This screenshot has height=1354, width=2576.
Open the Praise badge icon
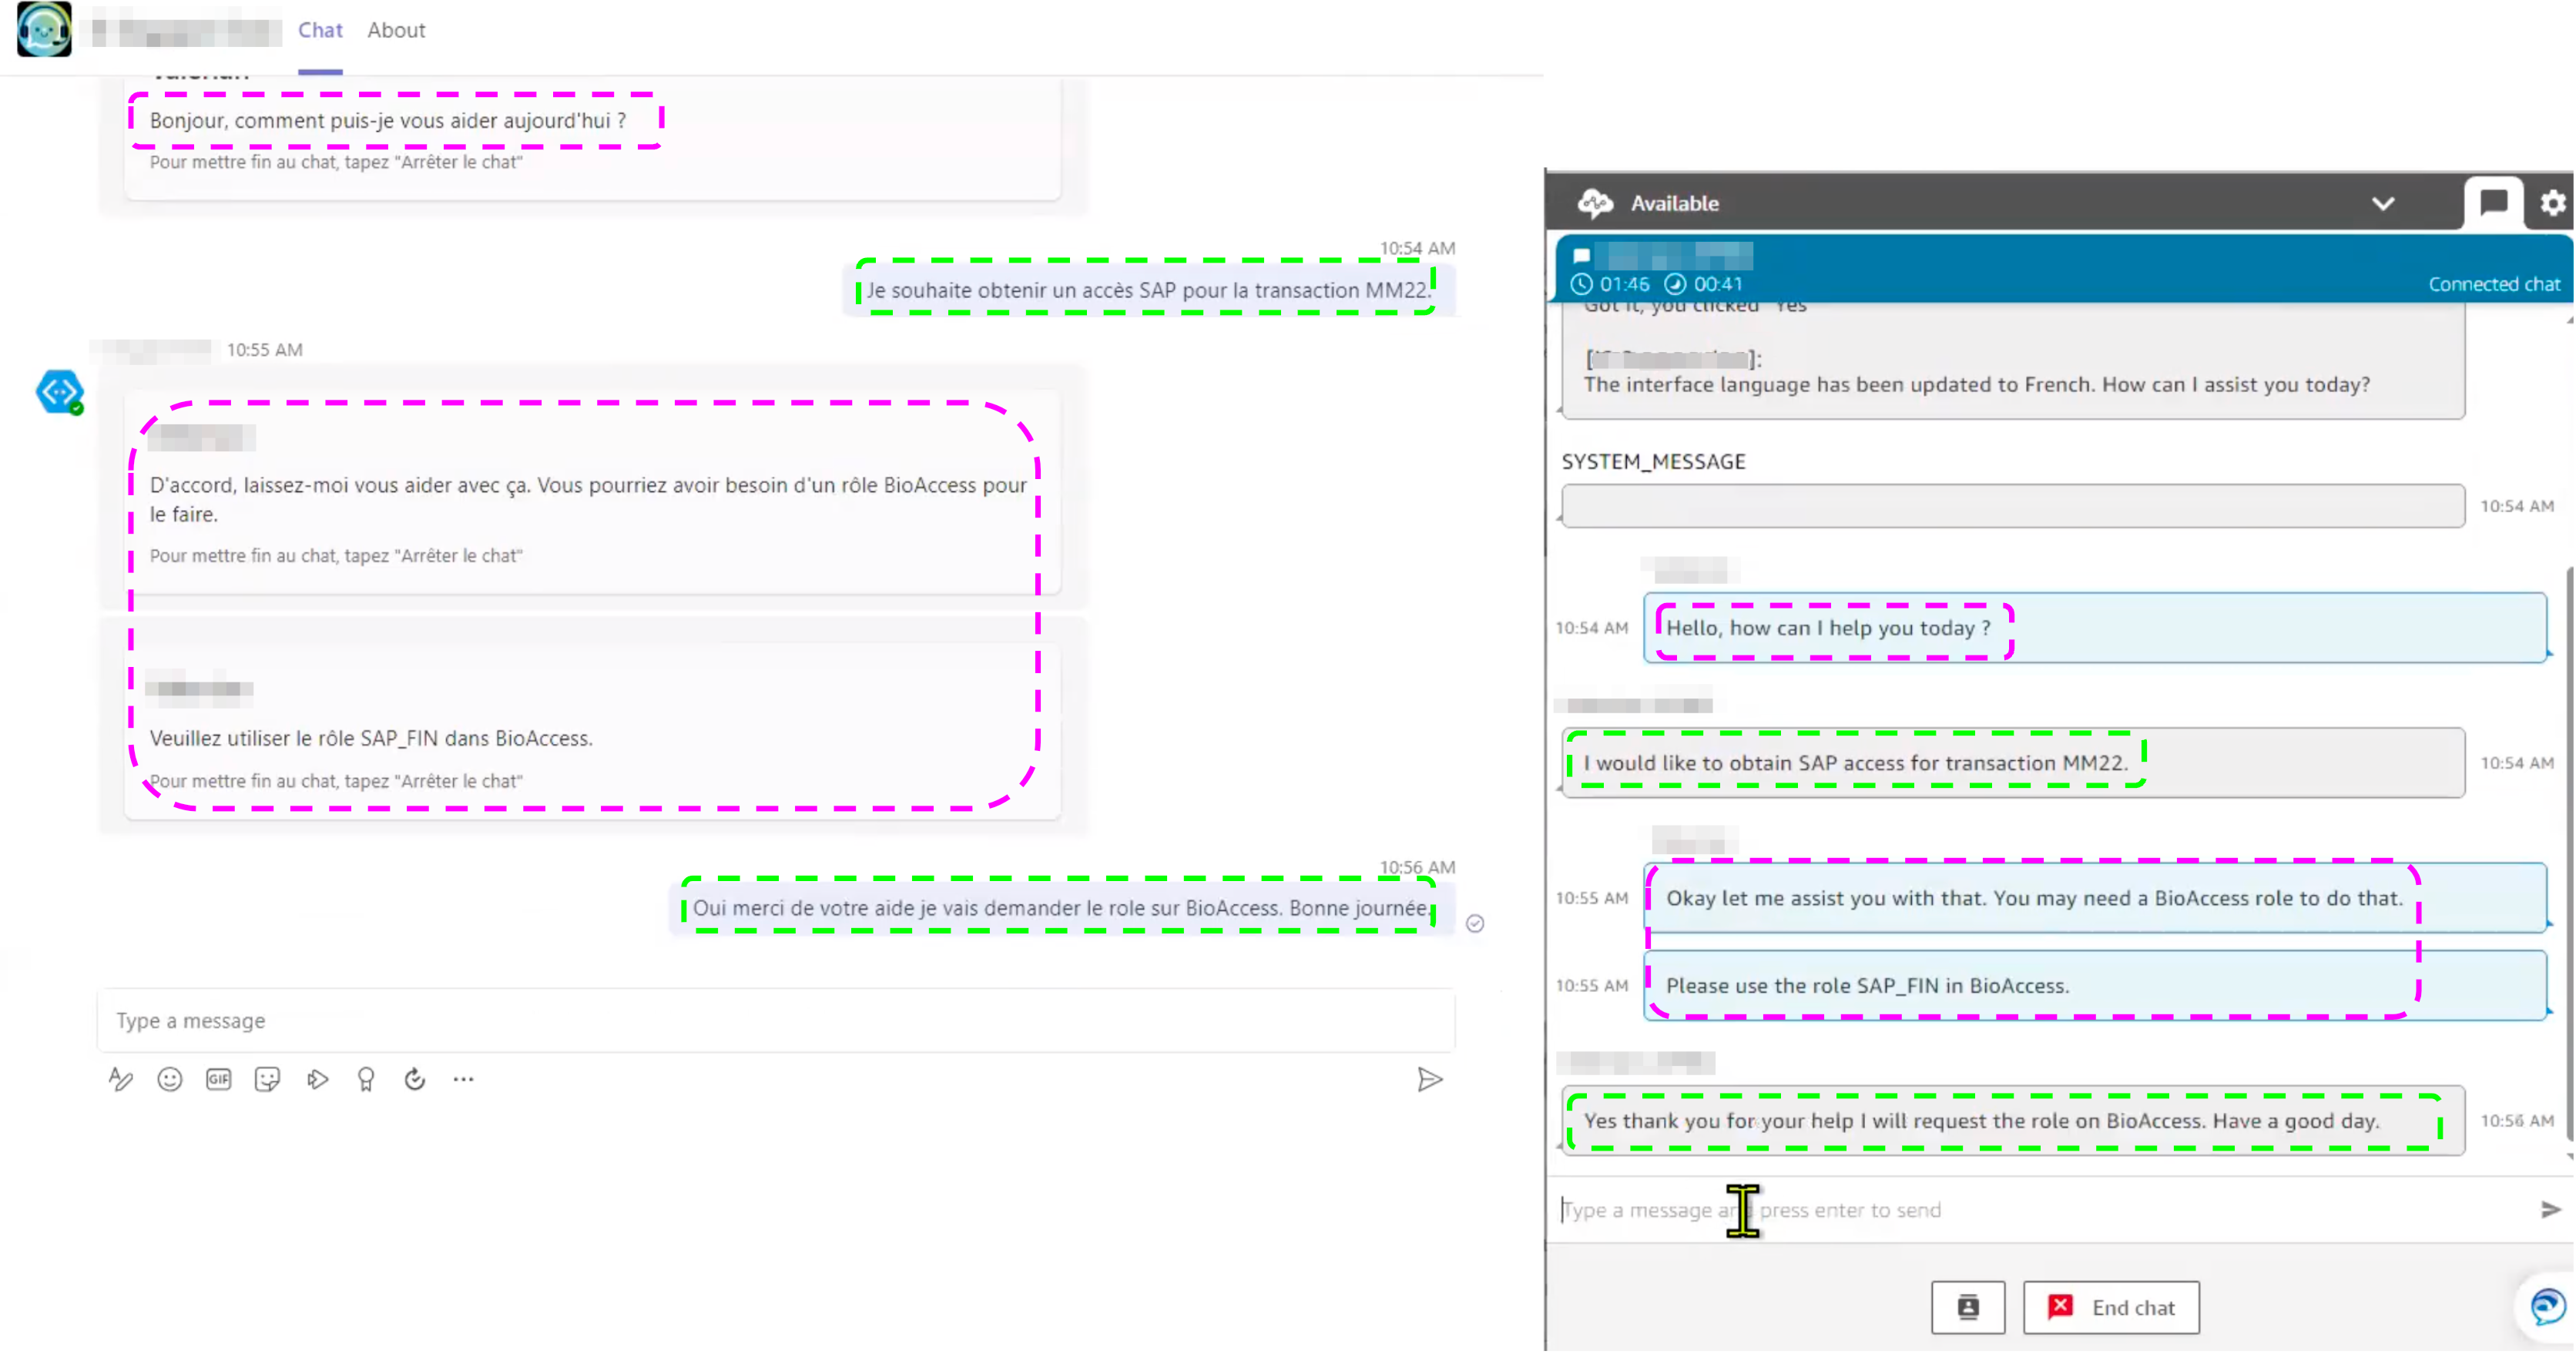(x=366, y=1080)
